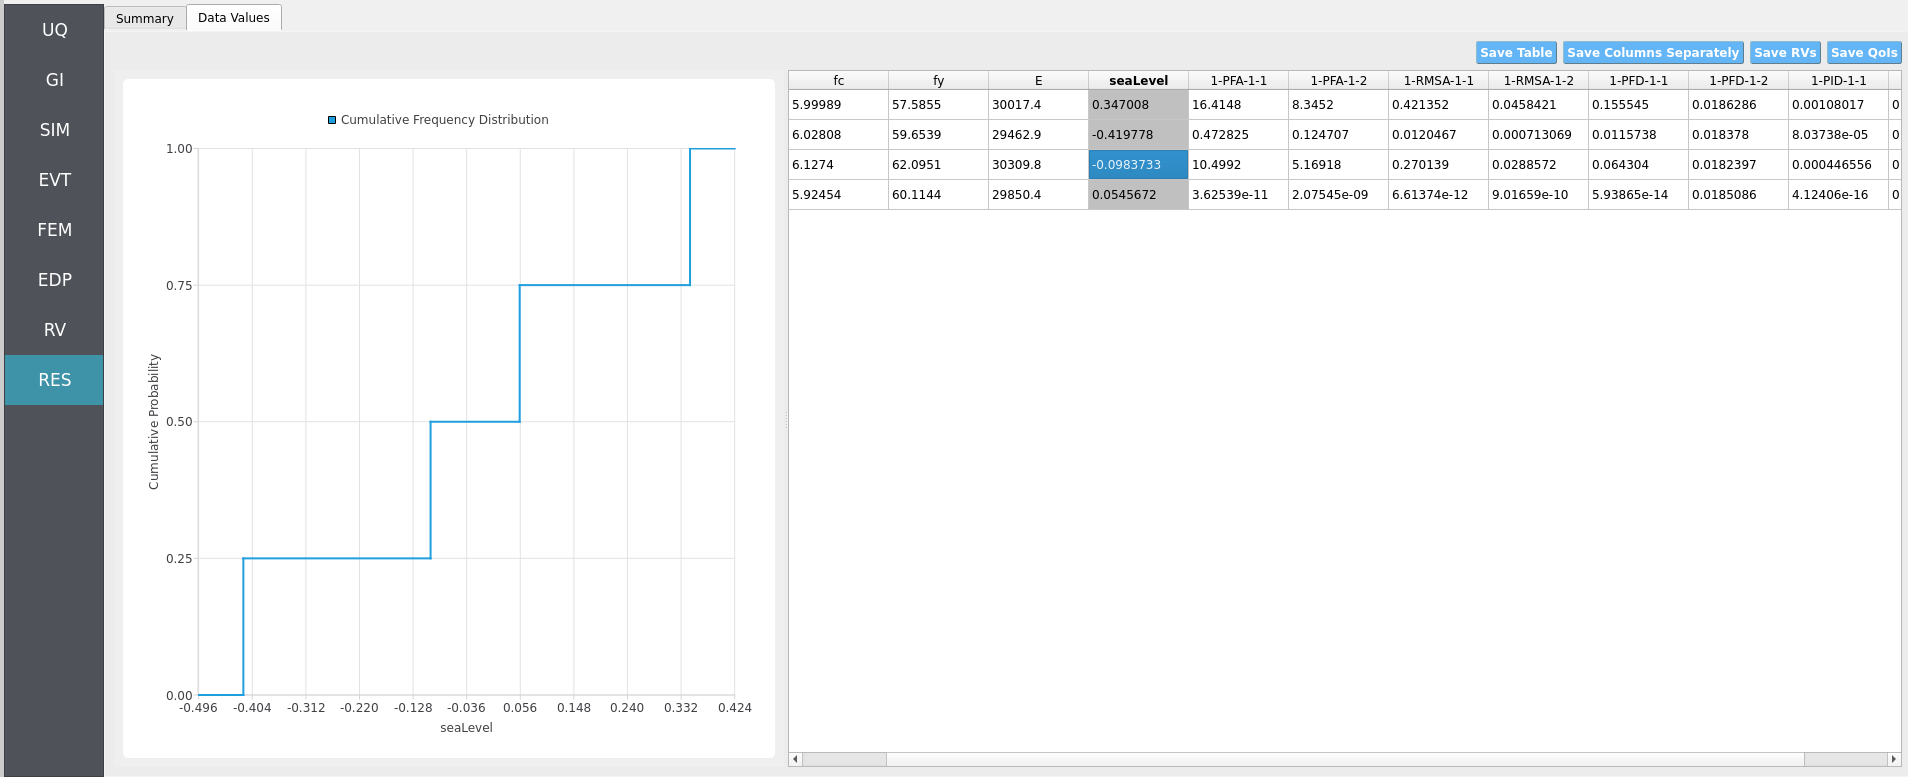The image size is (1908, 777).
Task: Select cell with value 3.62539e-11
Action: click(x=1238, y=195)
